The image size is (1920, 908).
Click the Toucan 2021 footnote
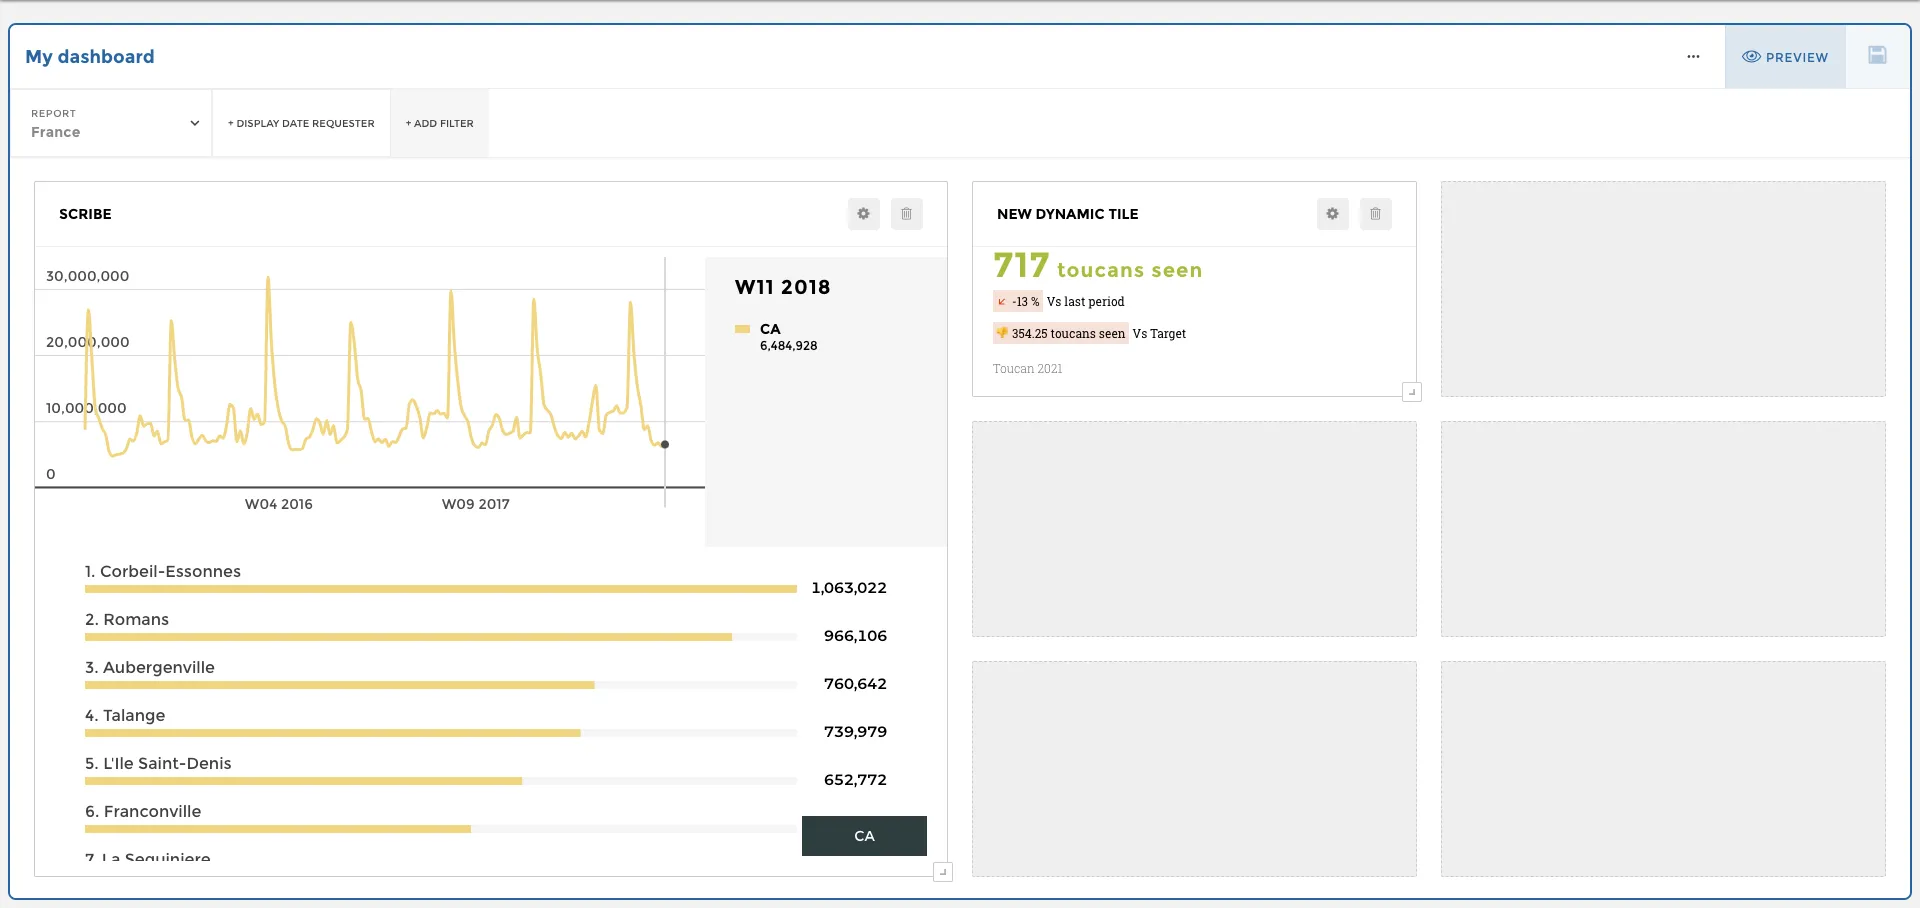[x=1027, y=369]
